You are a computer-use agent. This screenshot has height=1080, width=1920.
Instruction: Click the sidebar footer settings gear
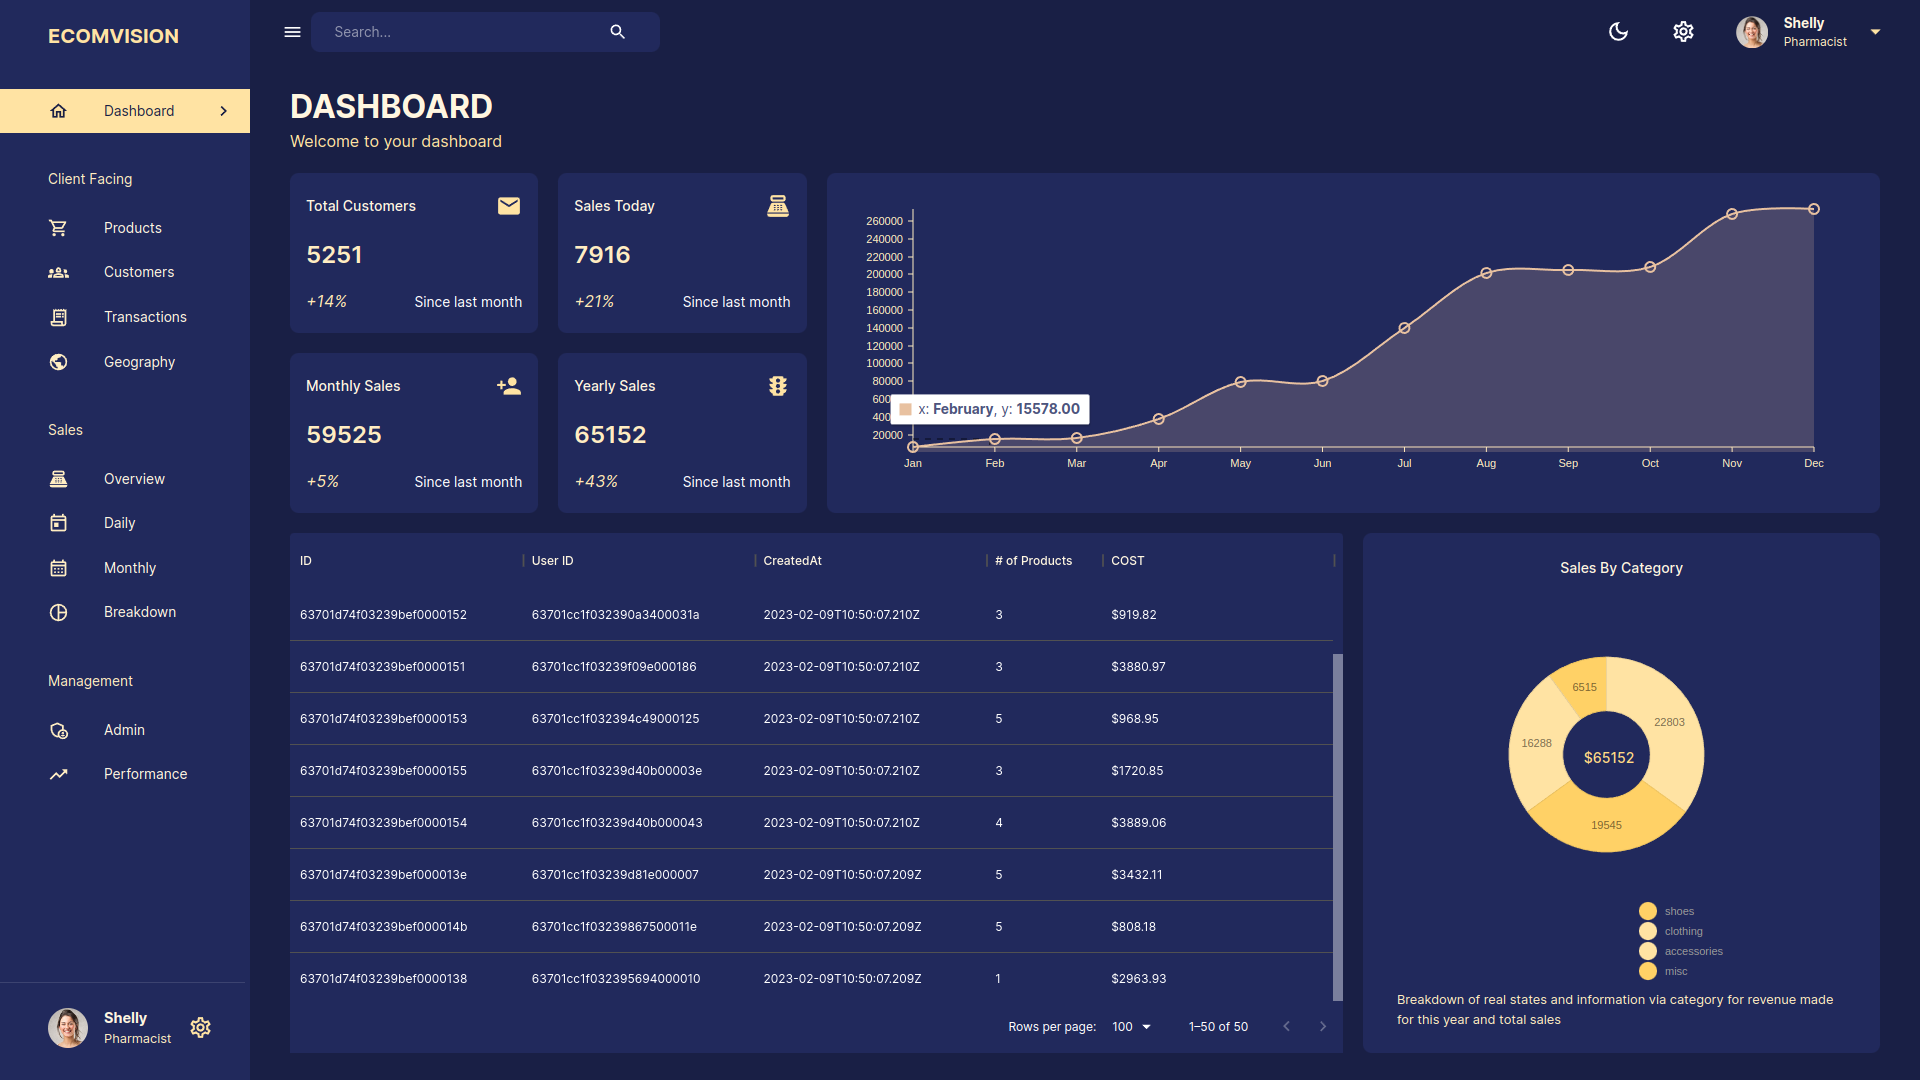pyautogui.click(x=200, y=1027)
